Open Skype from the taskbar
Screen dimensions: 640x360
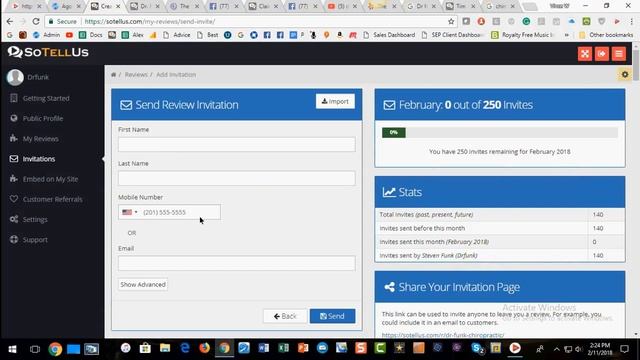477,348
